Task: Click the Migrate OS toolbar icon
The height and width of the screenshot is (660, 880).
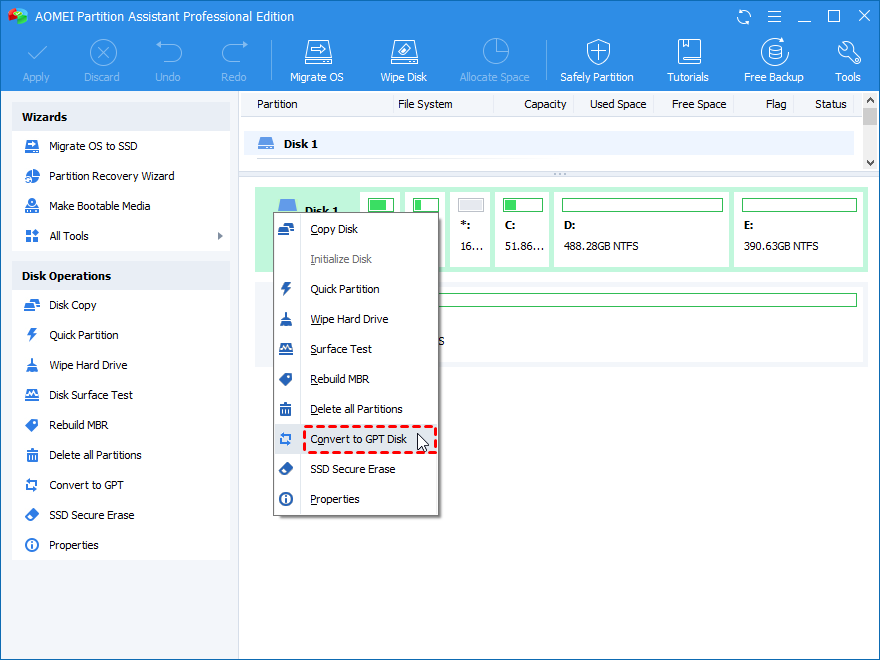Action: pos(316,59)
